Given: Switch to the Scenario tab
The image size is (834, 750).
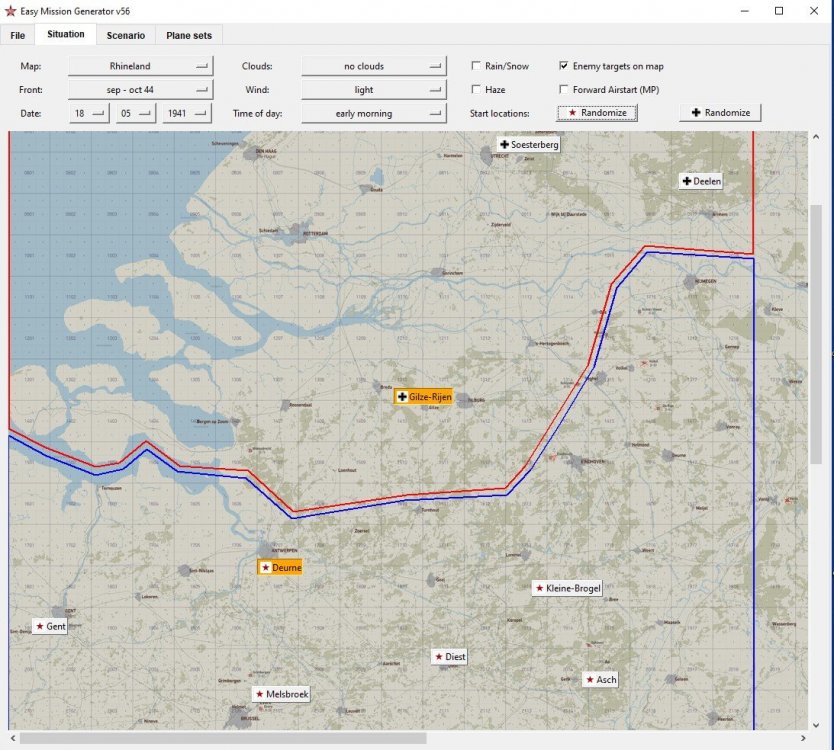Looking at the screenshot, I should pos(126,35).
